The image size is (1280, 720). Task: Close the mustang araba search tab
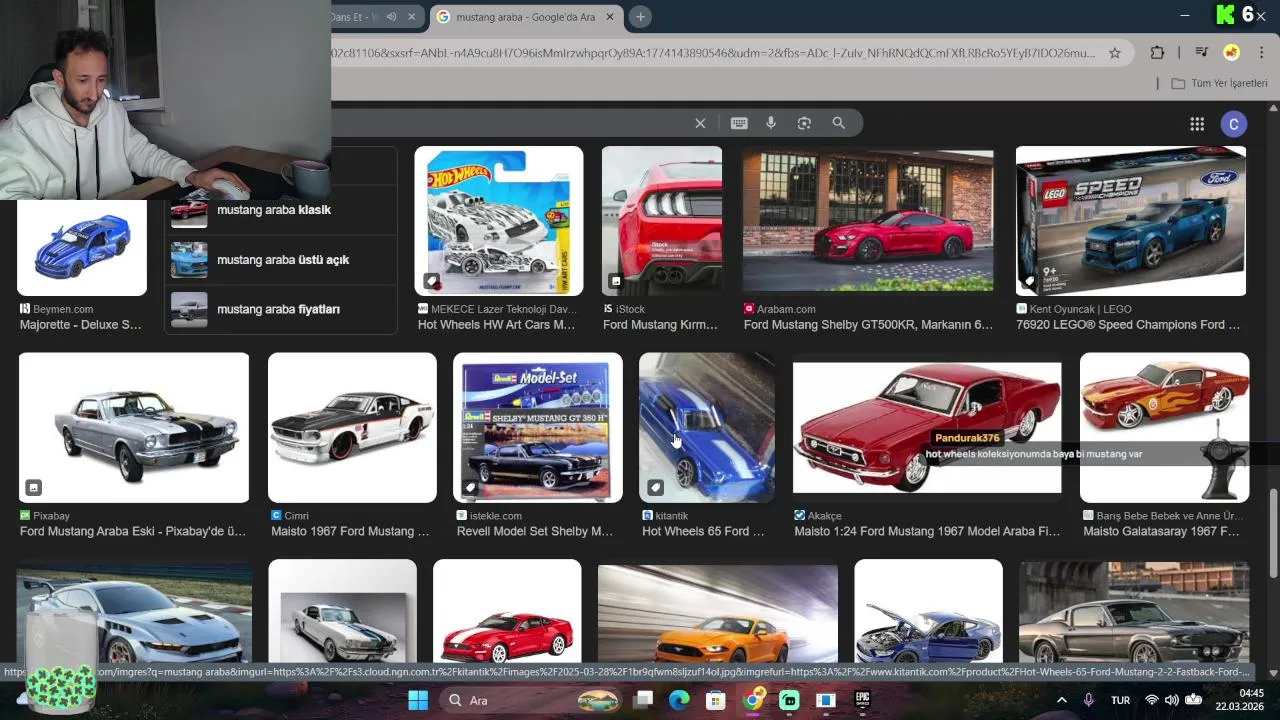click(610, 17)
